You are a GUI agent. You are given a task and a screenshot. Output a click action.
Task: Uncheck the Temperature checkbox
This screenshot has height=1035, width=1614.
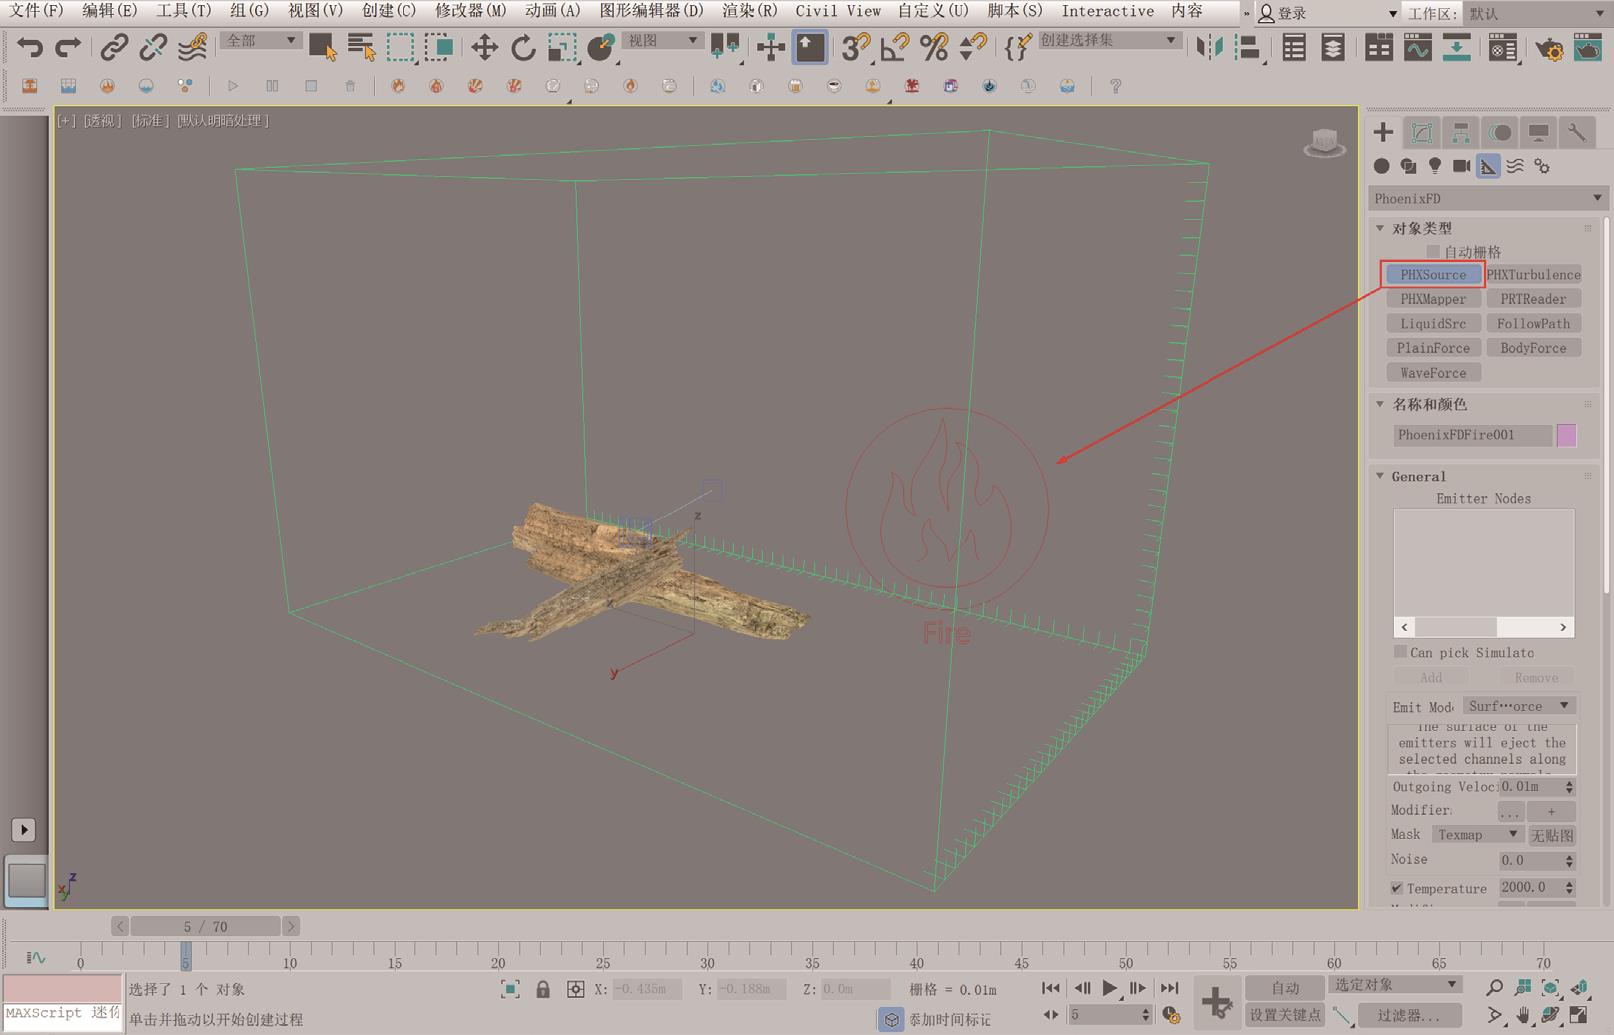pyautogui.click(x=1397, y=888)
